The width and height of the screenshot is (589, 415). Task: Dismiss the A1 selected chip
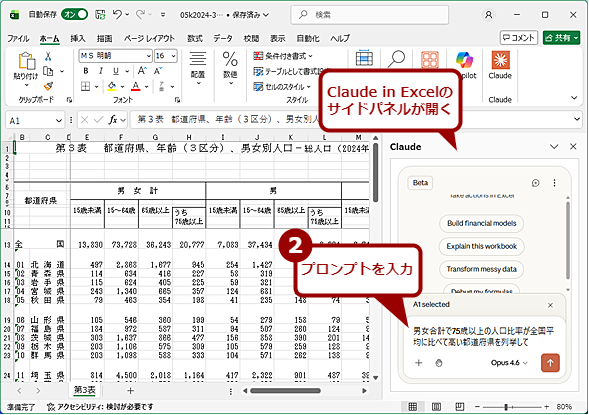pyautogui.click(x=550, y=305)
